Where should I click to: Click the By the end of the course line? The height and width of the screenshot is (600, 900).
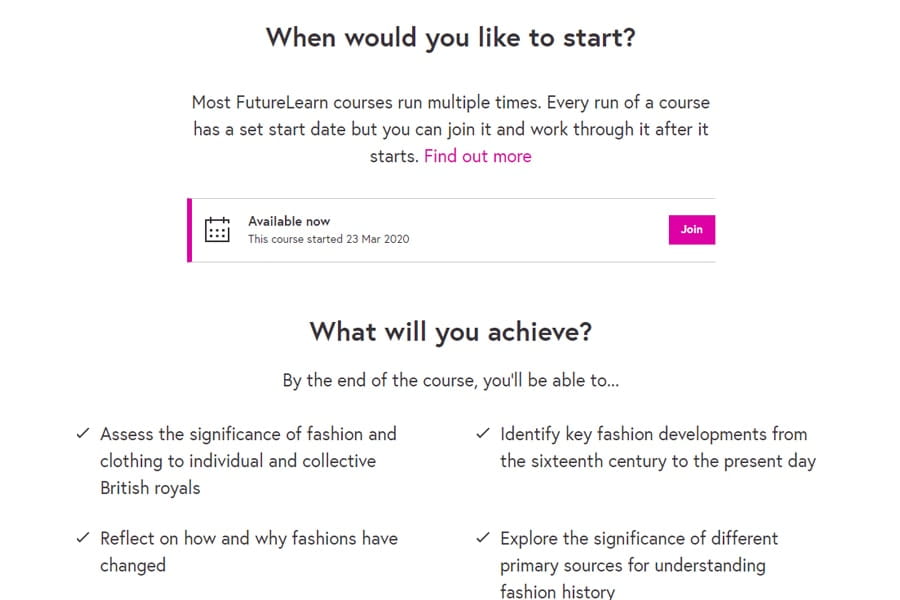click(x=450, y=381)
